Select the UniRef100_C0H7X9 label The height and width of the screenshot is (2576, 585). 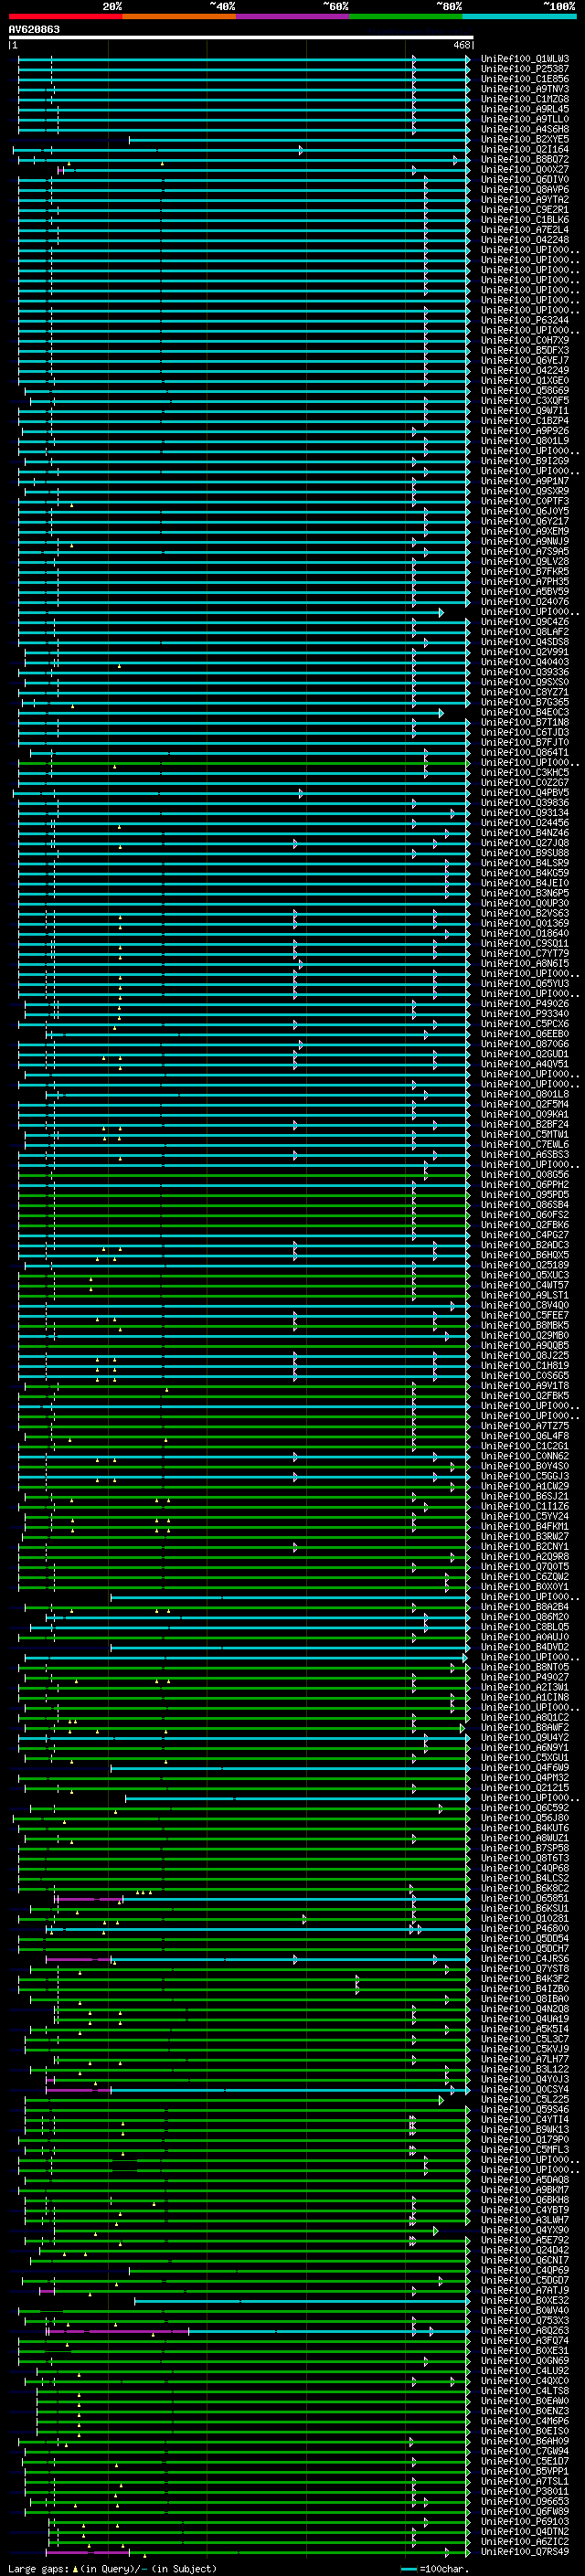coord(525,340)
